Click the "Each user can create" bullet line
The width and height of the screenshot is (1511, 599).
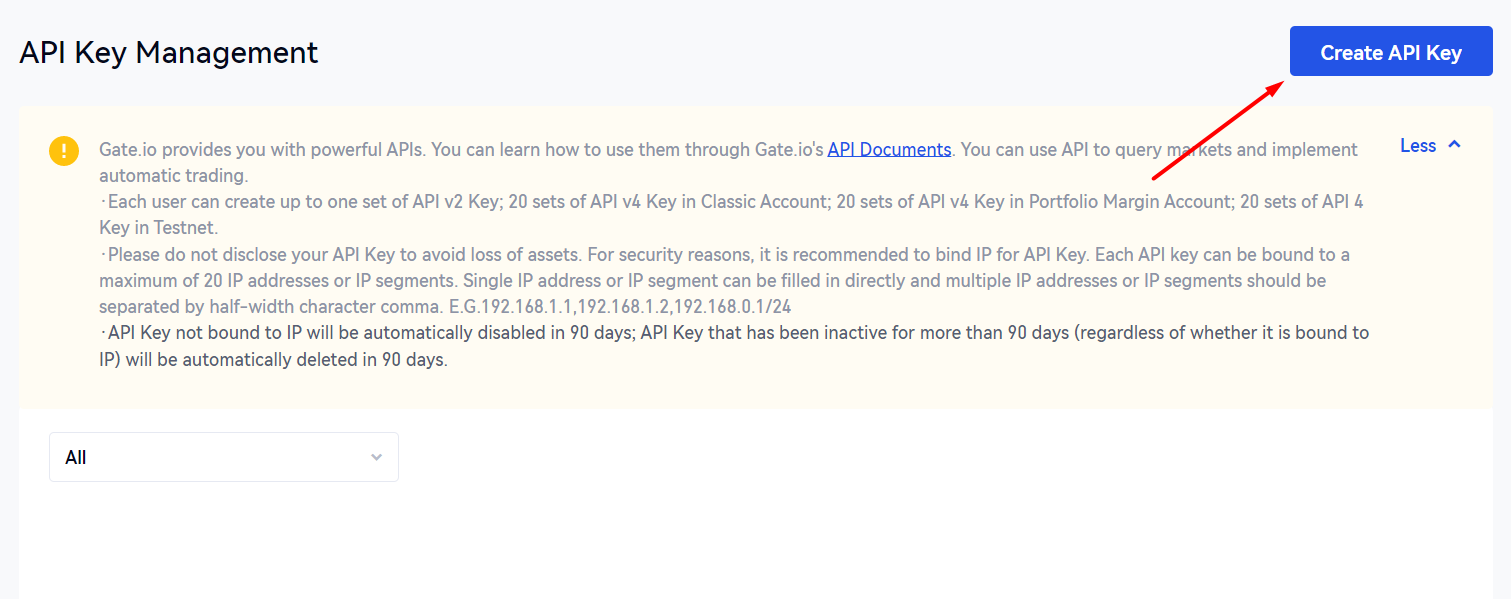click(300, 202)
